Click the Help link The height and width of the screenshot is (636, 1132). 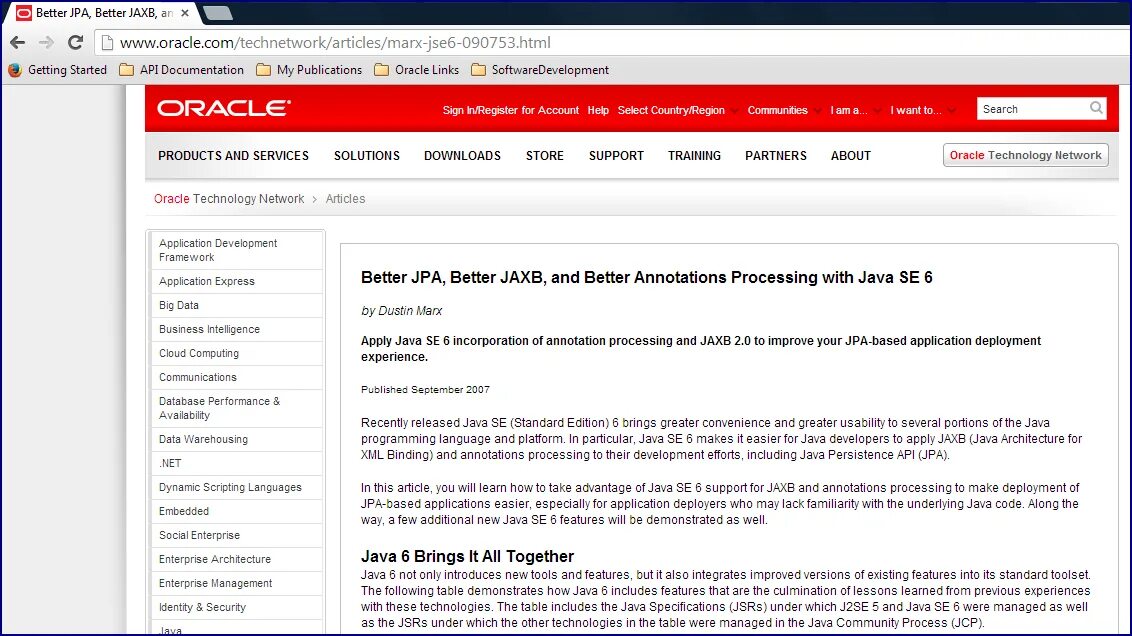pyautogui.click(x=598, y=110)
